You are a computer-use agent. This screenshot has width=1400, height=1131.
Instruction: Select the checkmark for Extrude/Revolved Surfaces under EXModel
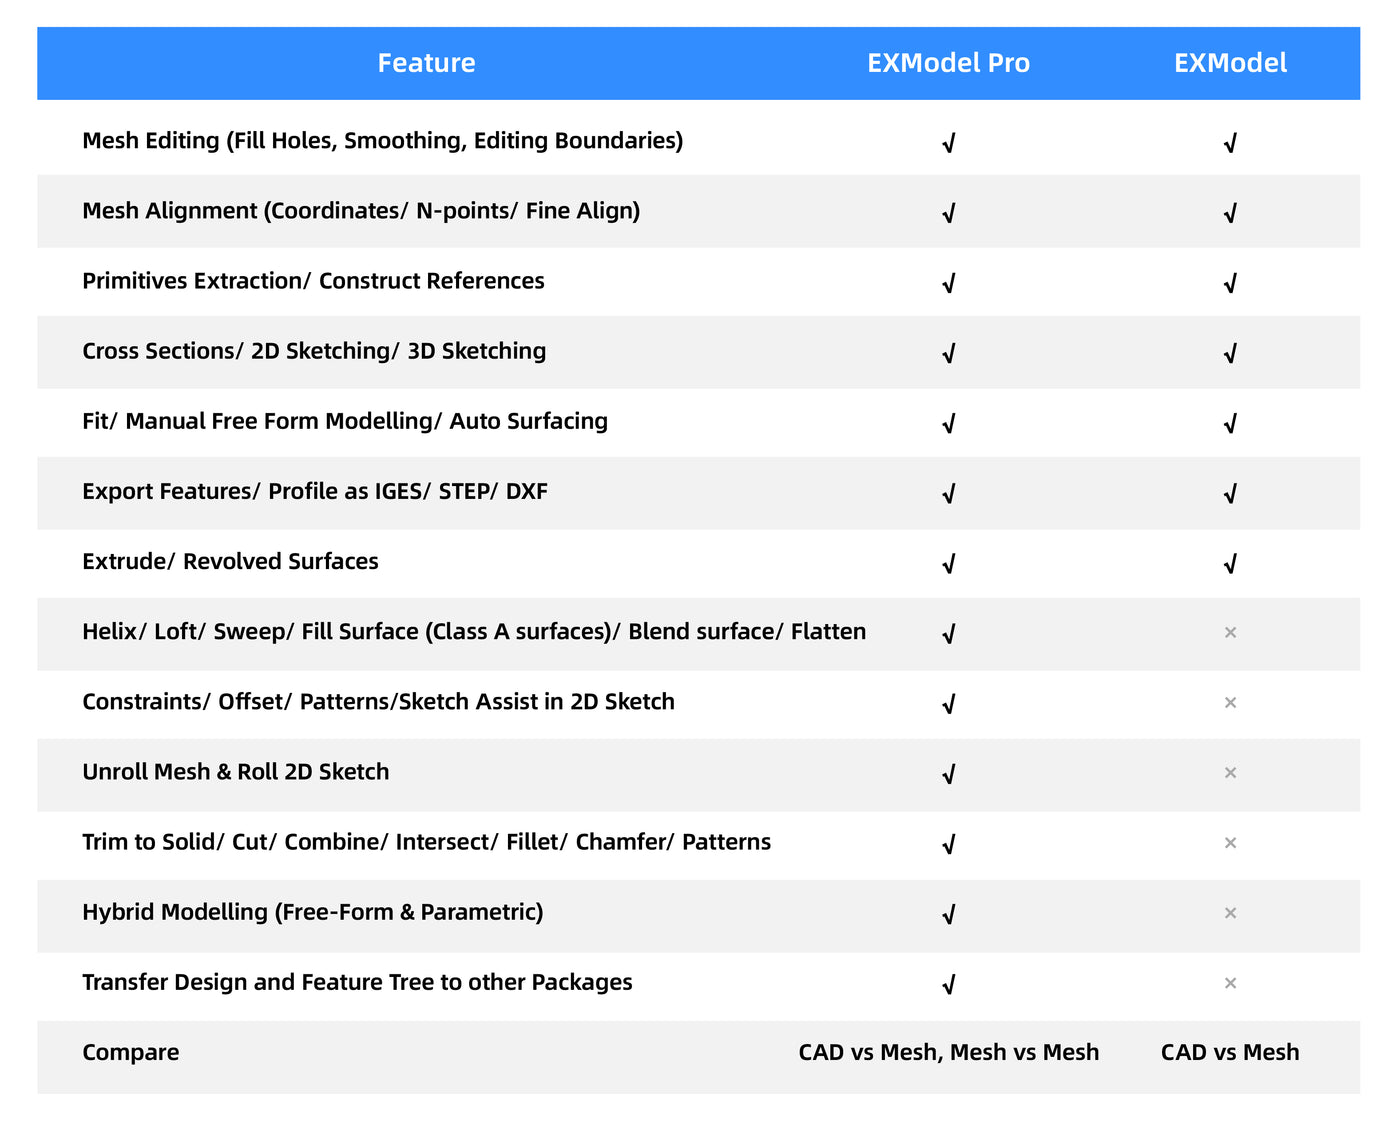(x=1230, y=563)
